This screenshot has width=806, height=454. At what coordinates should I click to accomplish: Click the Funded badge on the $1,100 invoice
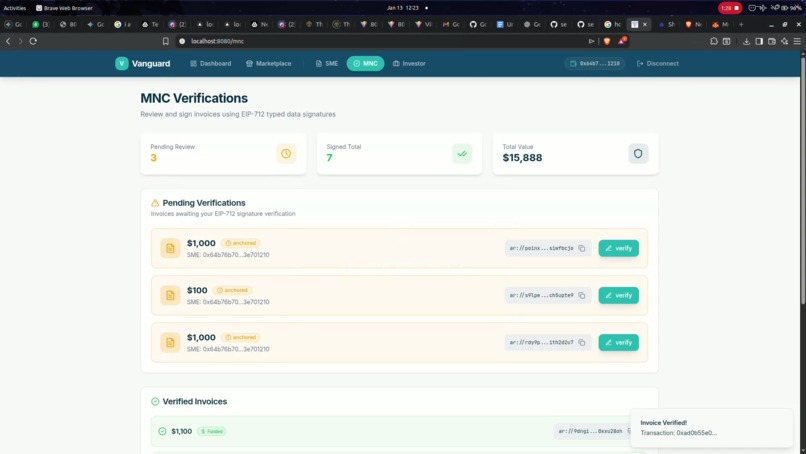click(212, 431)
